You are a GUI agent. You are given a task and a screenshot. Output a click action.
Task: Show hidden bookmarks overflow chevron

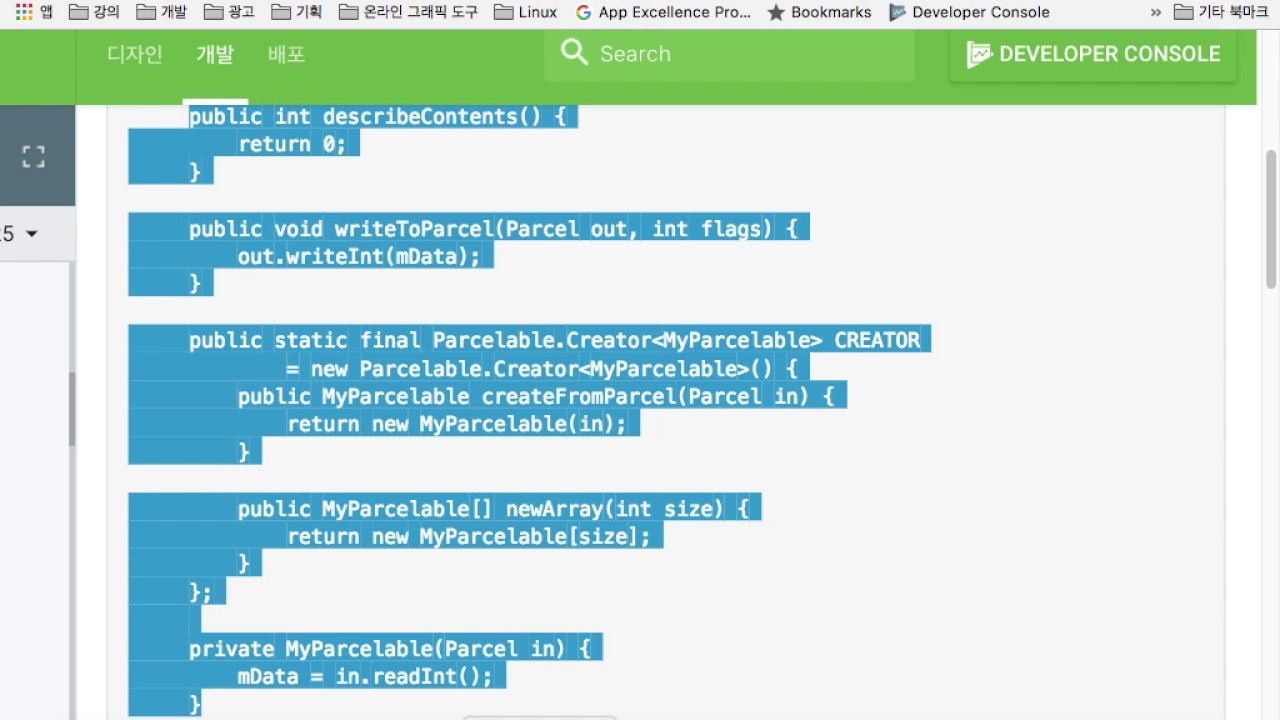(x=1156, y=12)
